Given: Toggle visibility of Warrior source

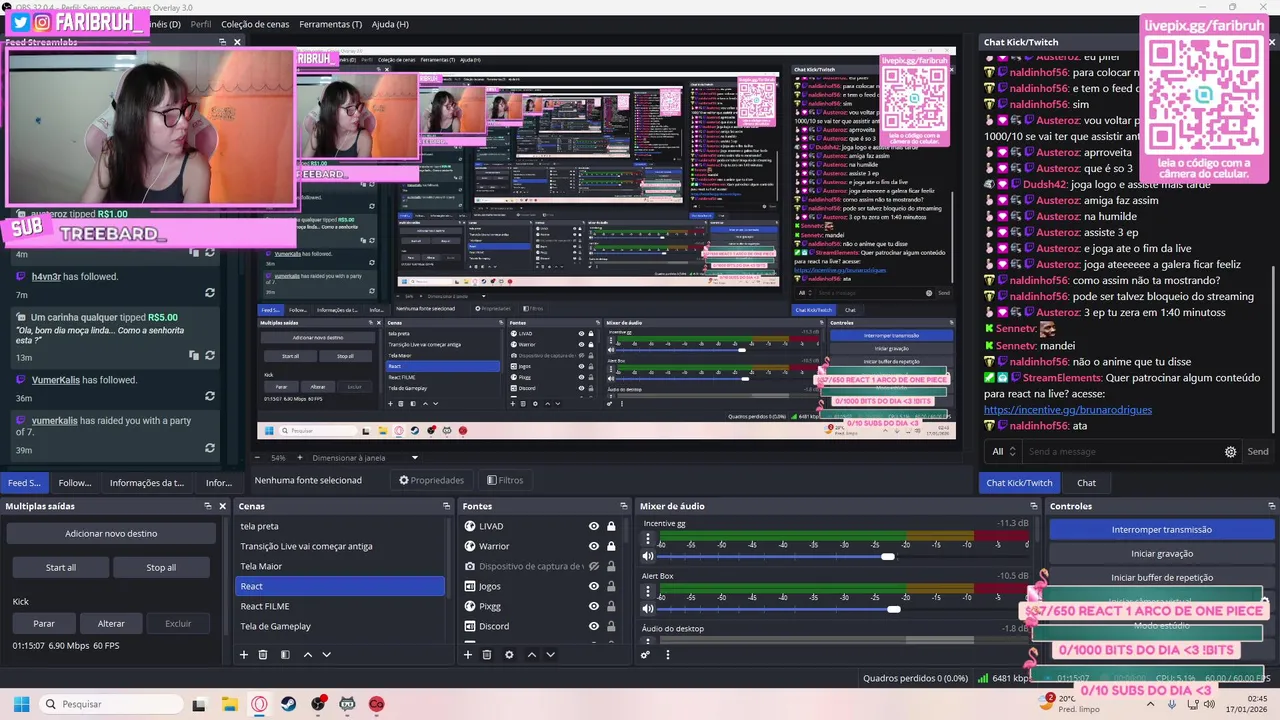Looking at the screenshot, I should (x=594, y=546).
